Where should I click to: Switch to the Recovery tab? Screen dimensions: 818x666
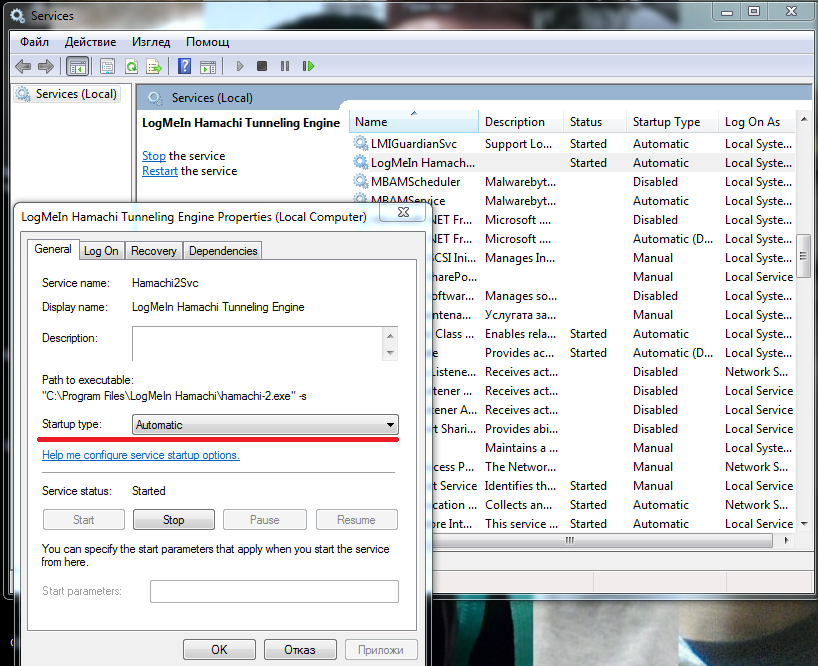pyautogui.click(x=153, y=251)
